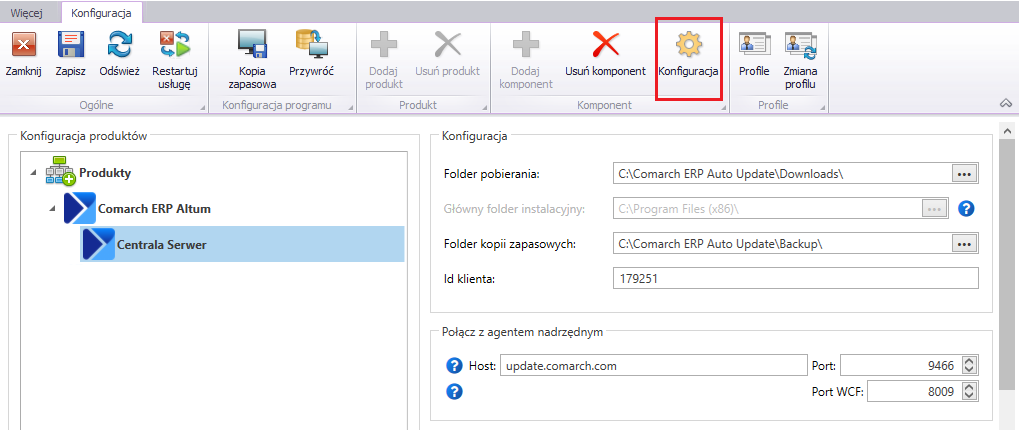Click the Produkty tree root icon
This screenshot has width=1019, height=430.
(60, 173)
